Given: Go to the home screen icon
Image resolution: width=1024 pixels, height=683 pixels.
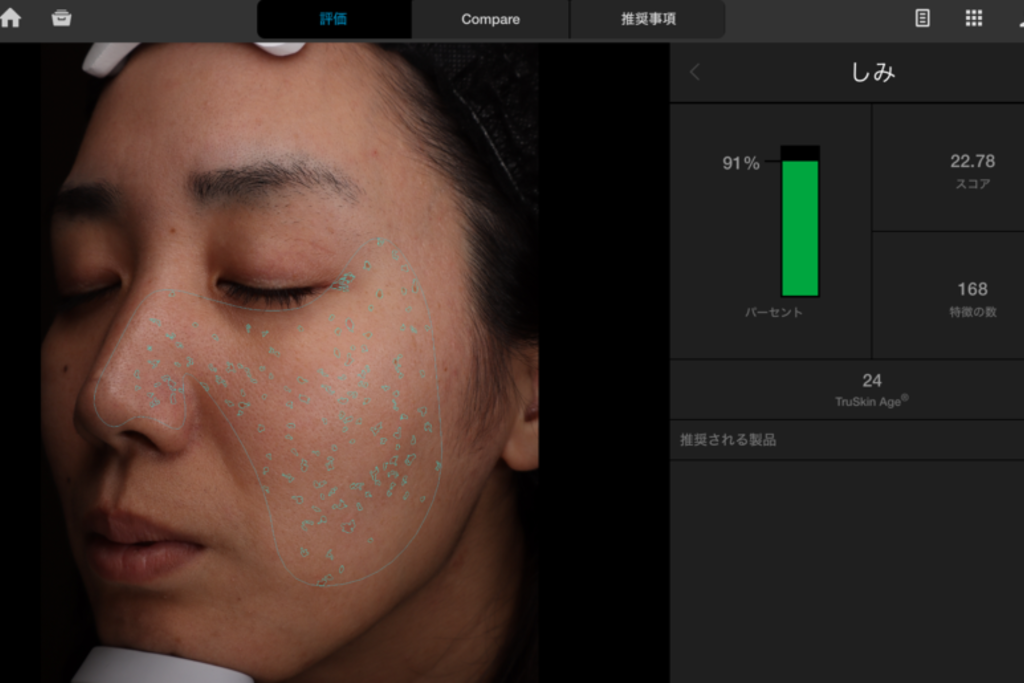Looking at the screenshot, I should 11,18.
